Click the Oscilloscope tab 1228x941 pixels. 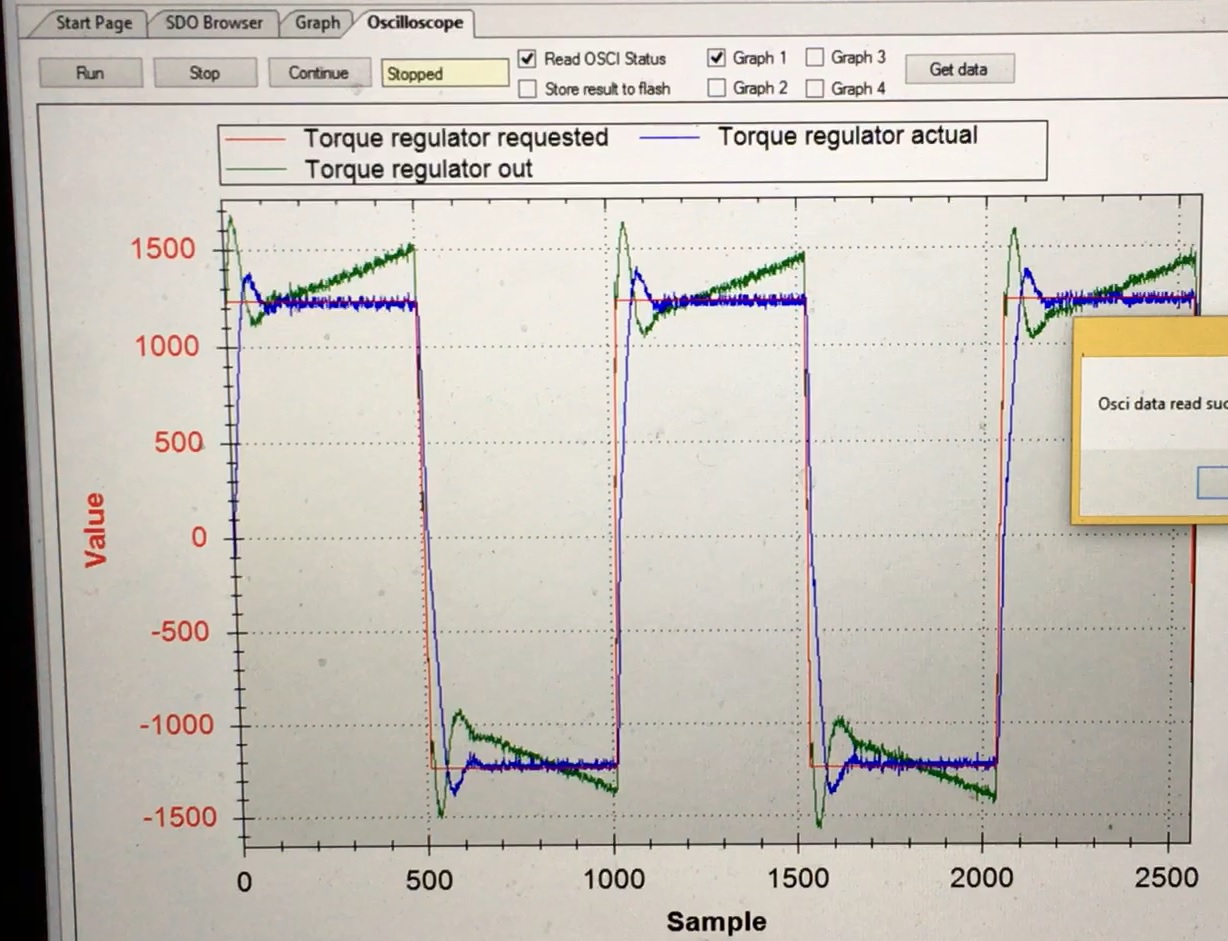click(x=414, y=23)
